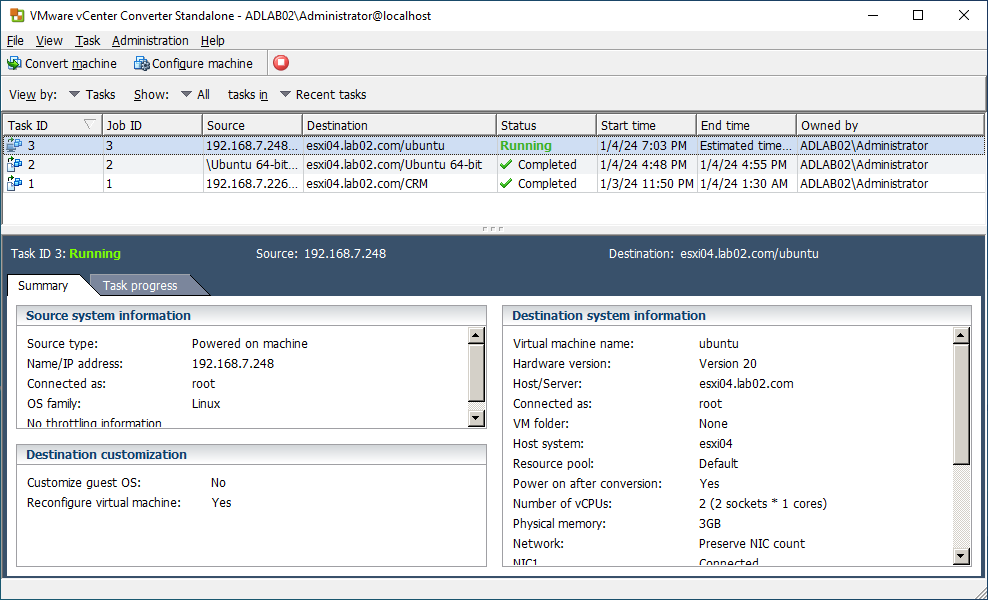Open the Help menu
Screen dimensions: 988x600
(212, 40)
